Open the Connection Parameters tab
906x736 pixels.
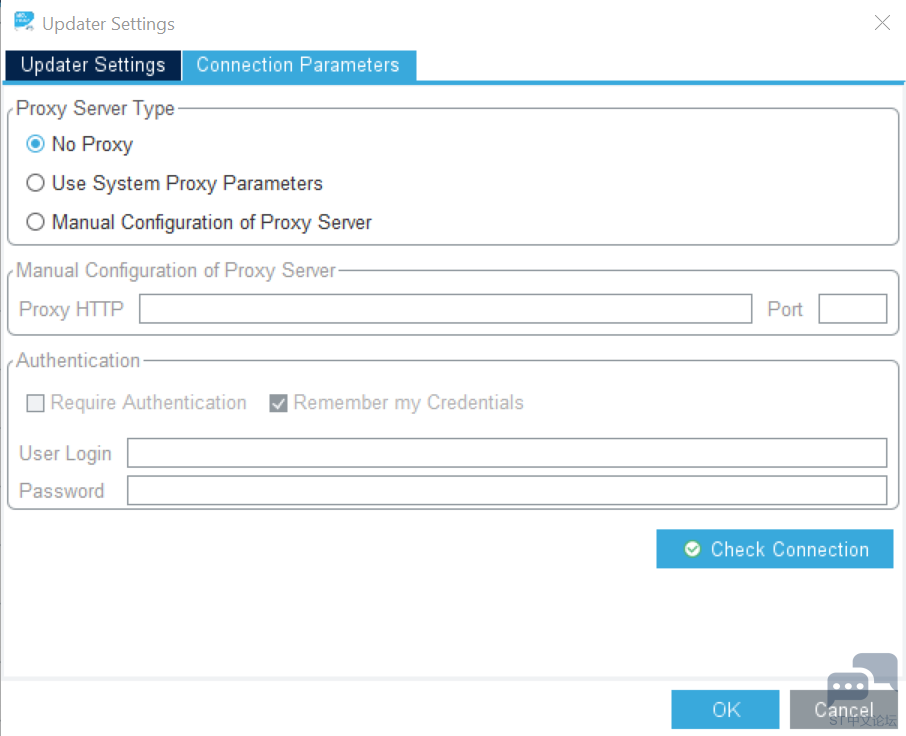tap(298, 65)
